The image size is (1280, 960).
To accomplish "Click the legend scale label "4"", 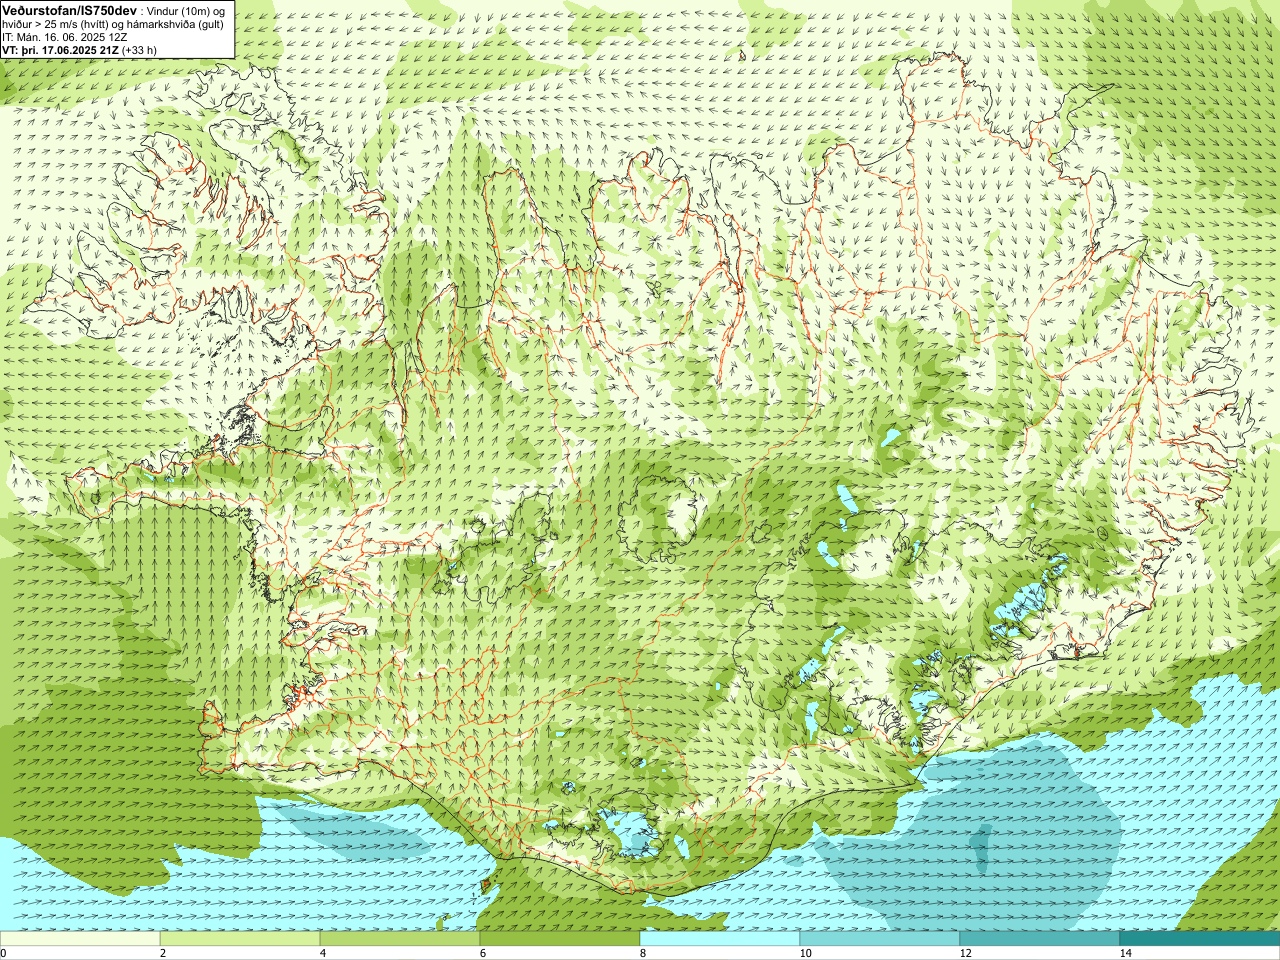I will pyautogui.click(x=323, y=953).
